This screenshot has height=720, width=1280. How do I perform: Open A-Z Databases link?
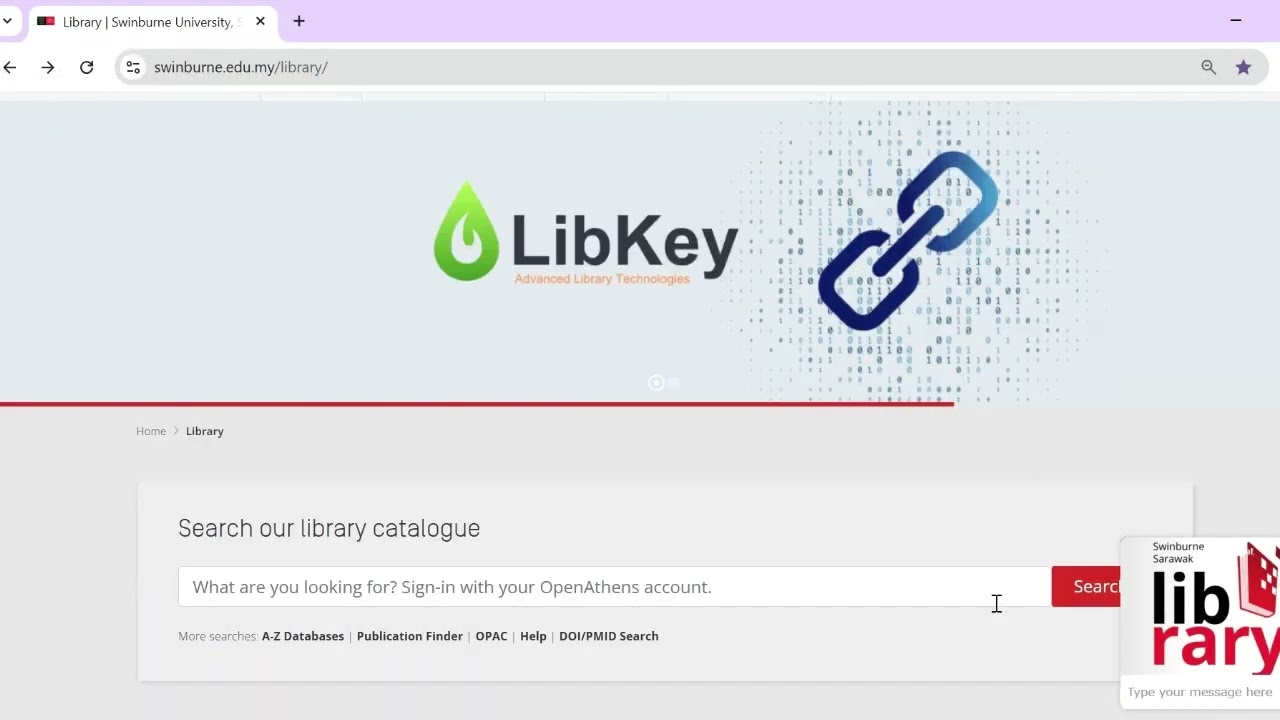[303, 636]
